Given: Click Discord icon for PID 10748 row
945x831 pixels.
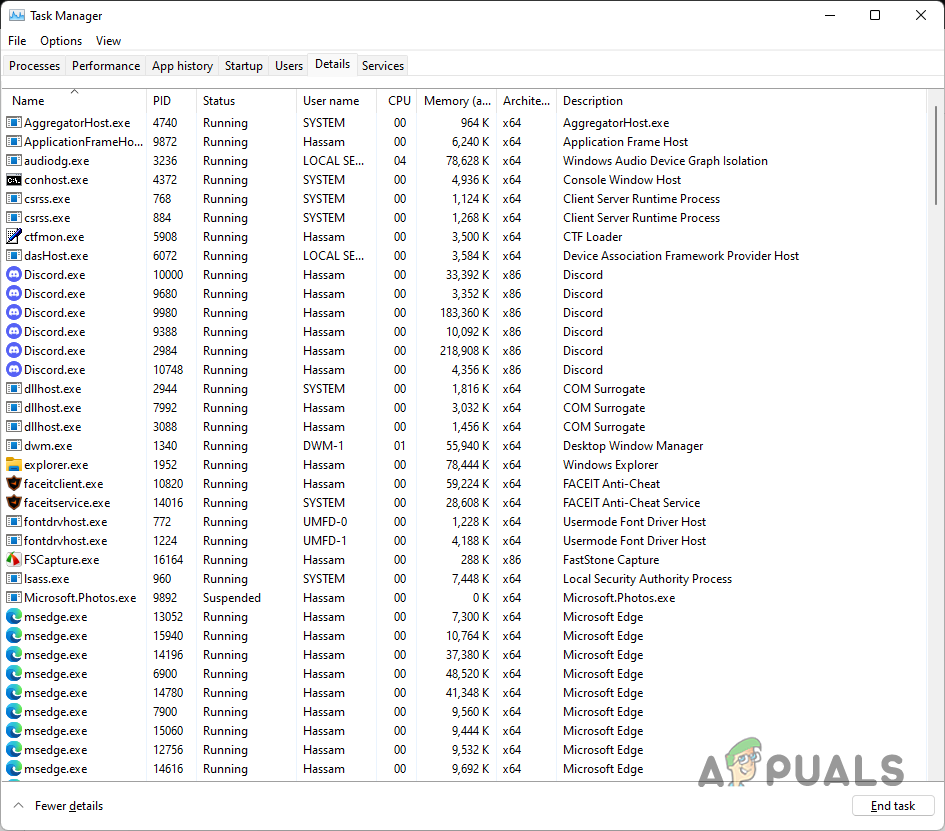Looking at the screenshot, I should coord(14,369).
